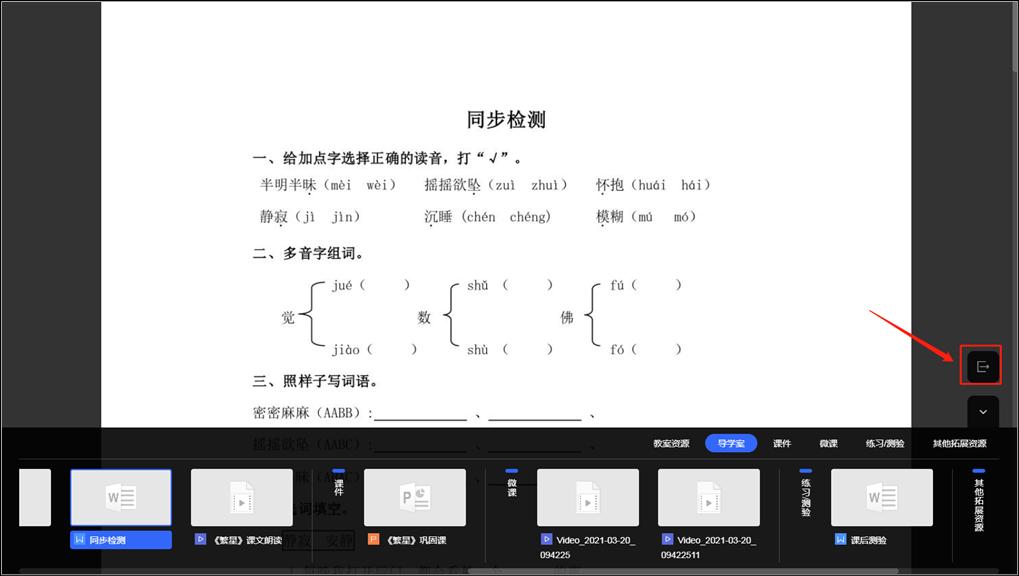Viewport: 1019px width, 576px height.
Task: Click the vertical 其他拓展资源 section label
Action: point(979,505)
